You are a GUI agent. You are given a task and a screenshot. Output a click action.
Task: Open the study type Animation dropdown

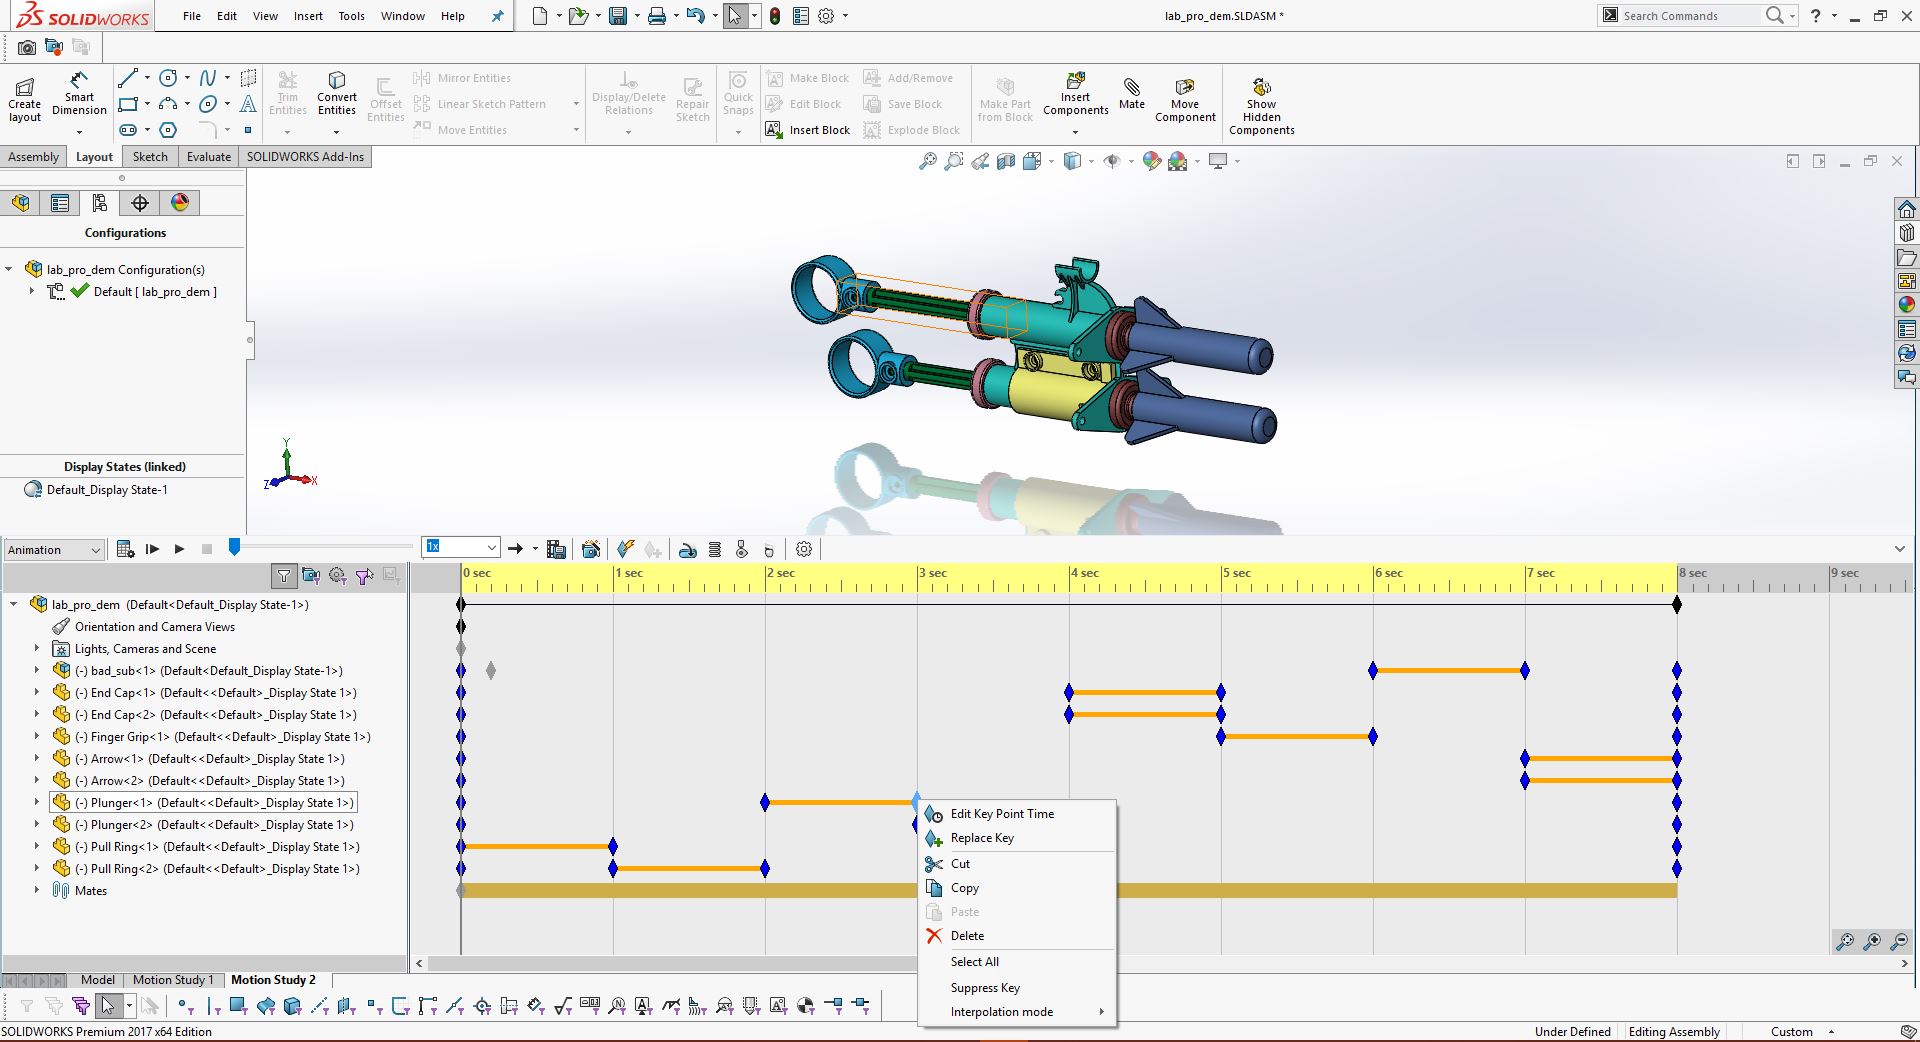click(54, 550)
